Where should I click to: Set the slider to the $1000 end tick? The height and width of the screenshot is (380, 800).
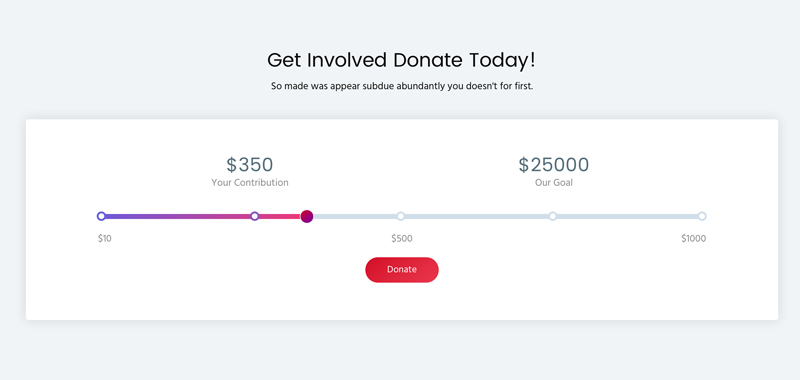tap(702, 216)
